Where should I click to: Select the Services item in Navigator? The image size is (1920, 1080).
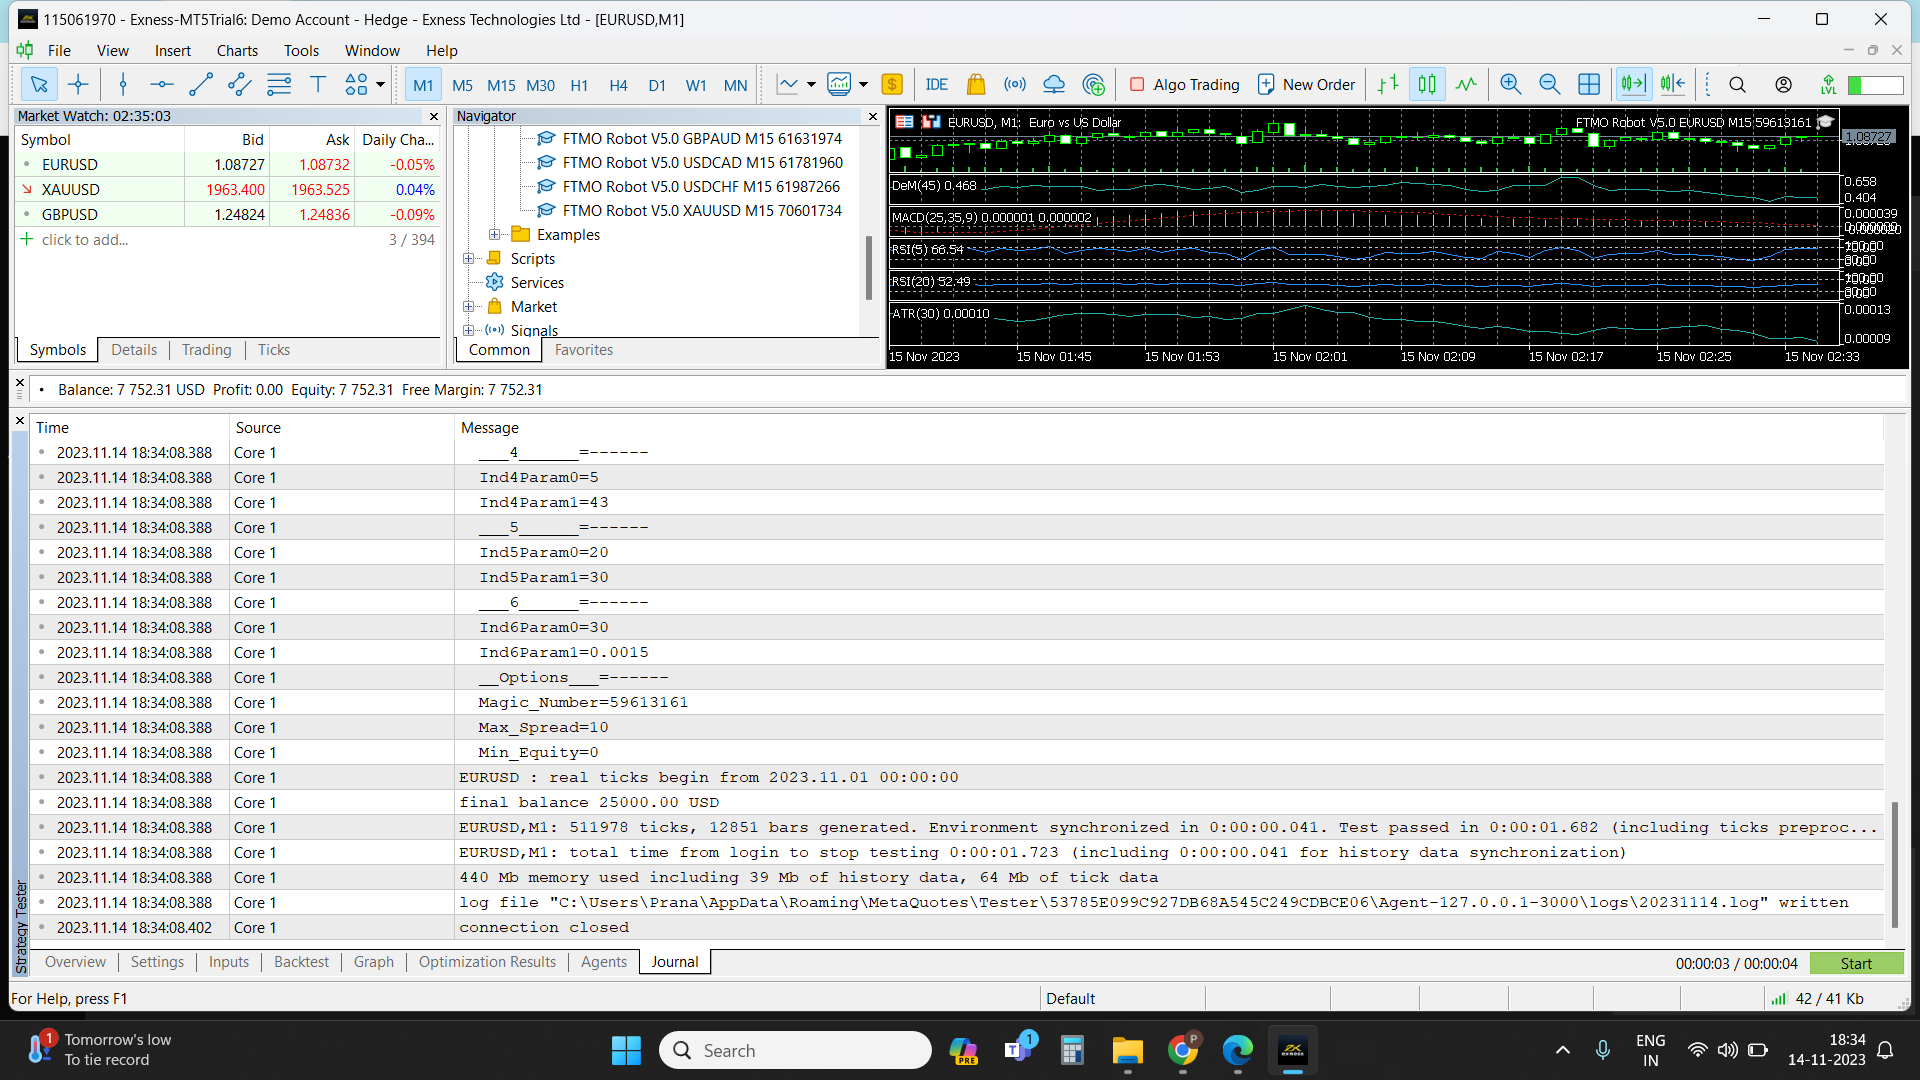(537, 283)
